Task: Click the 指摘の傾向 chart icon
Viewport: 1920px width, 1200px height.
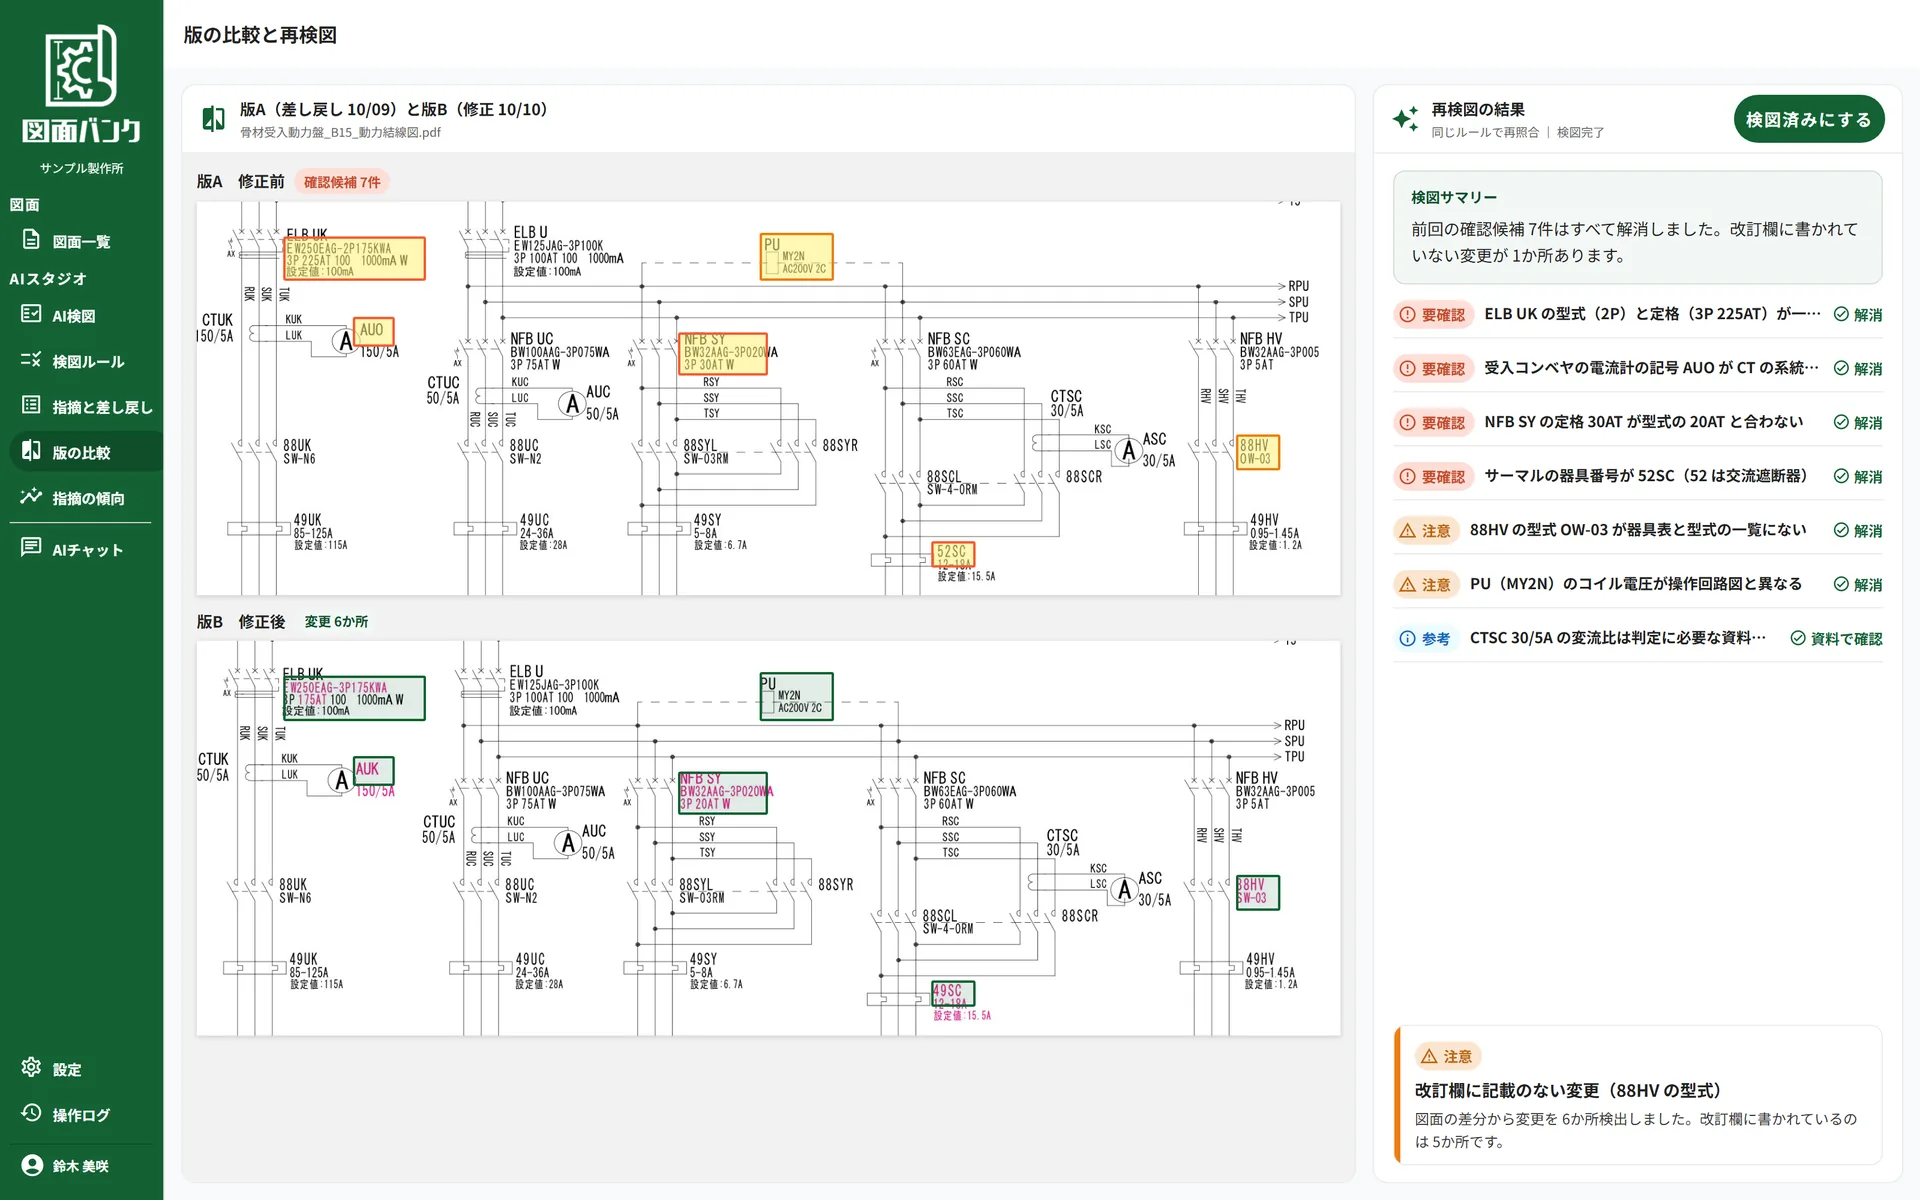Action: (31, 497)
